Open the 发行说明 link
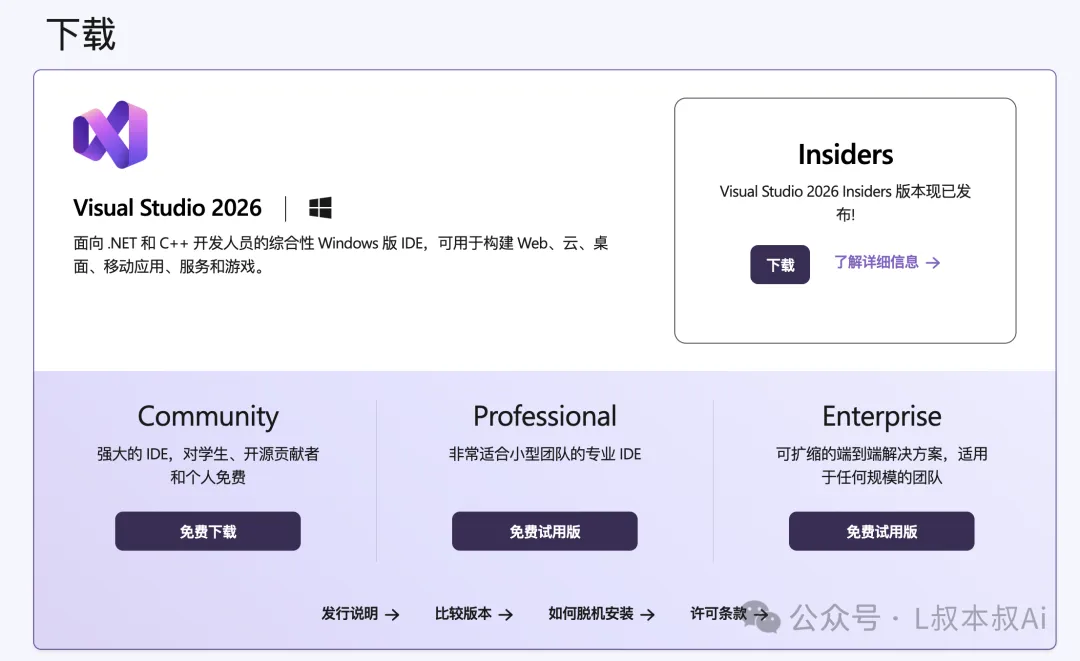 [360, 613]
